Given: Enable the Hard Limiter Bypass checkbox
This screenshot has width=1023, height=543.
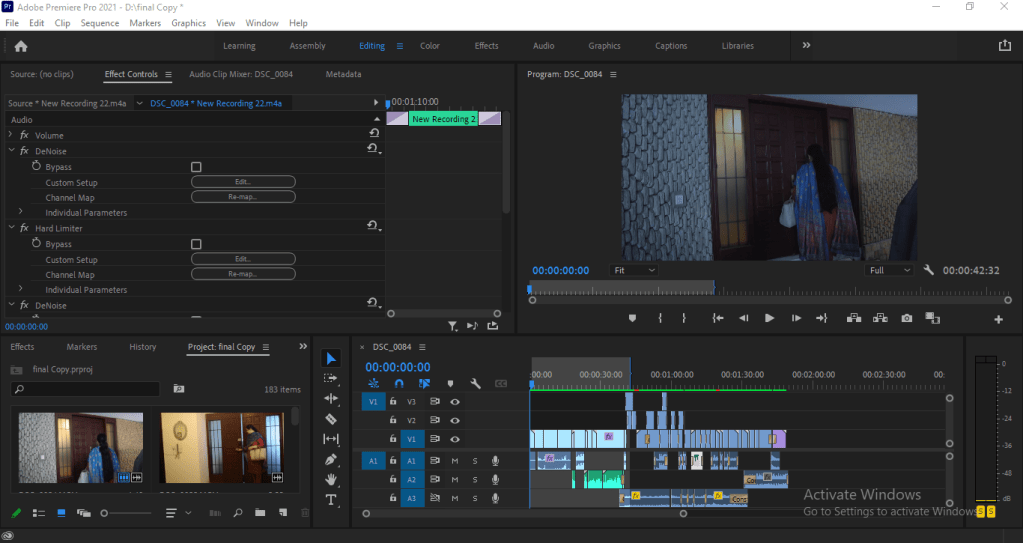Looking at the screenshot, I should (196, 244).
